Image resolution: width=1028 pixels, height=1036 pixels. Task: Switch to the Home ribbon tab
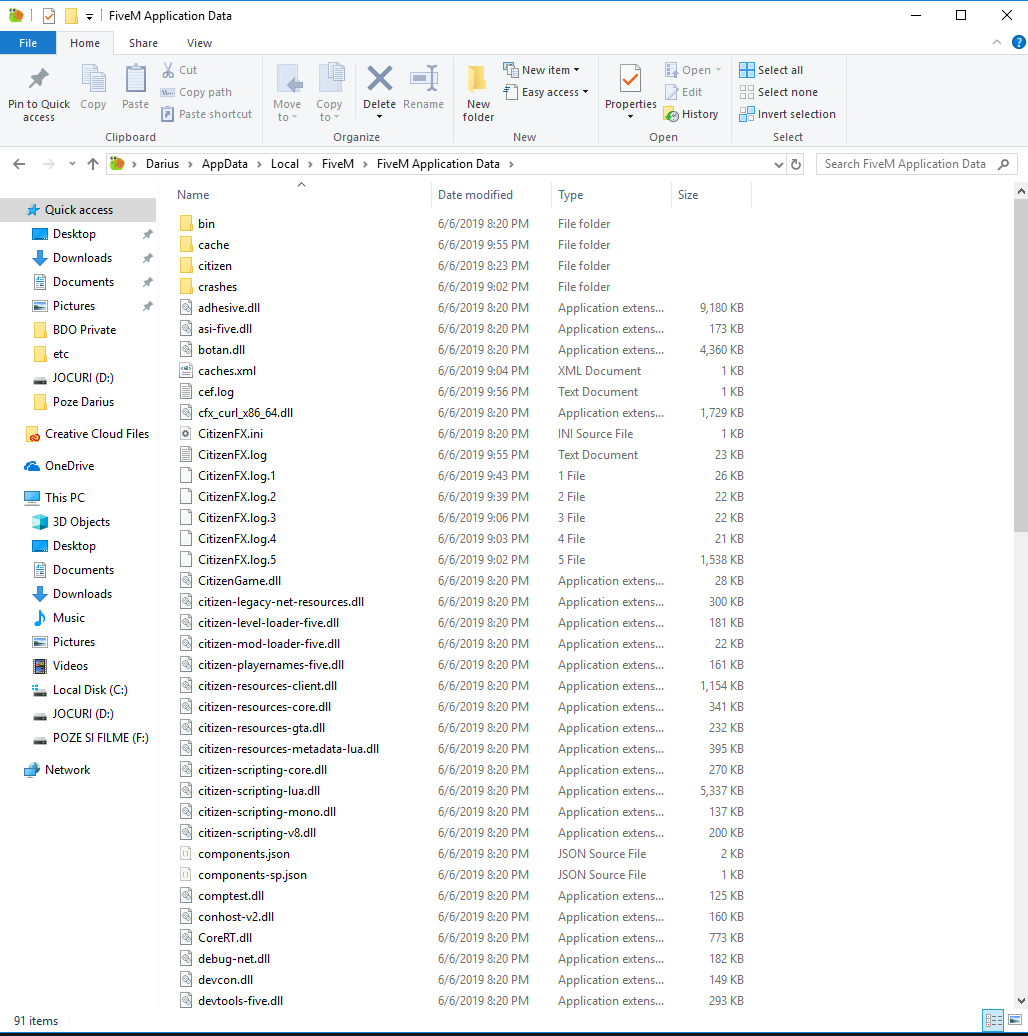(85, 43)
